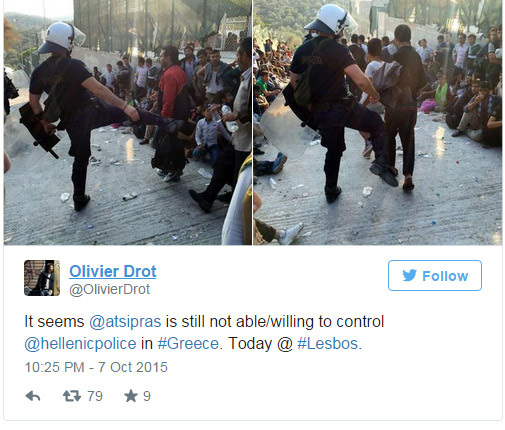Click the Twitter bird icon in Follow

point(409,276)
